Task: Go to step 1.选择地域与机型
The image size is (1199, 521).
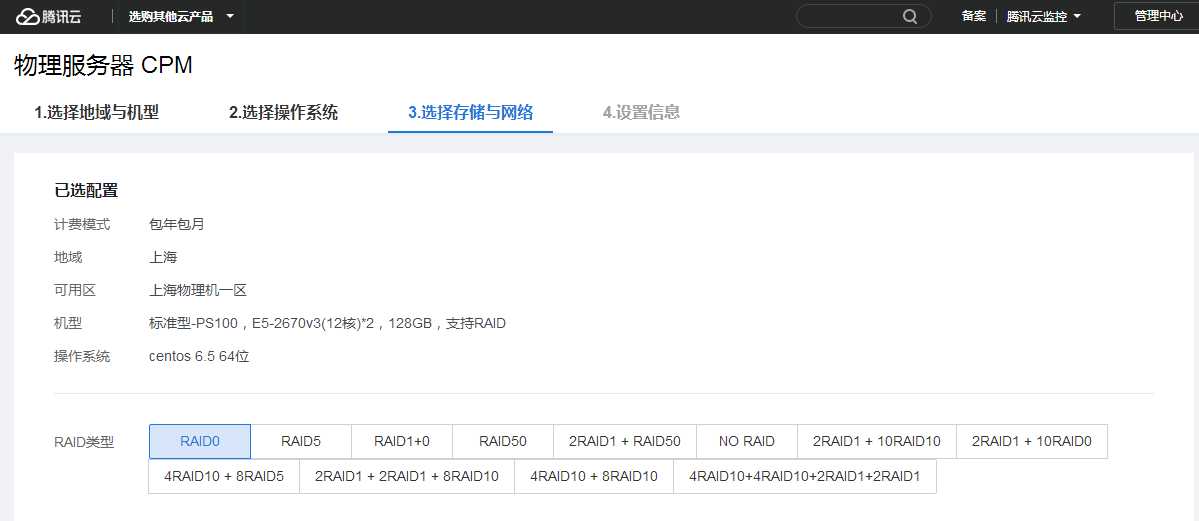Action: pos(96,113)
